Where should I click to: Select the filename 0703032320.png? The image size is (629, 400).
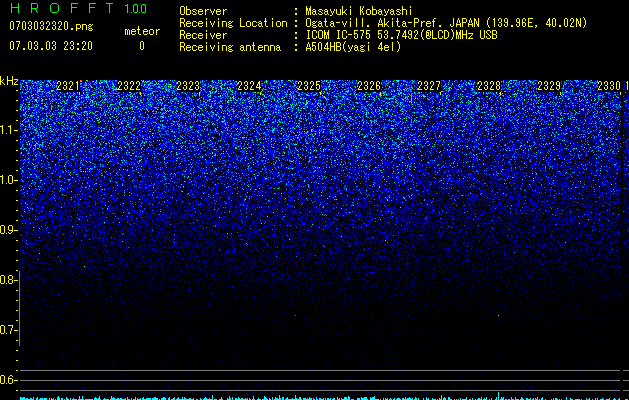tap(51, 27)
